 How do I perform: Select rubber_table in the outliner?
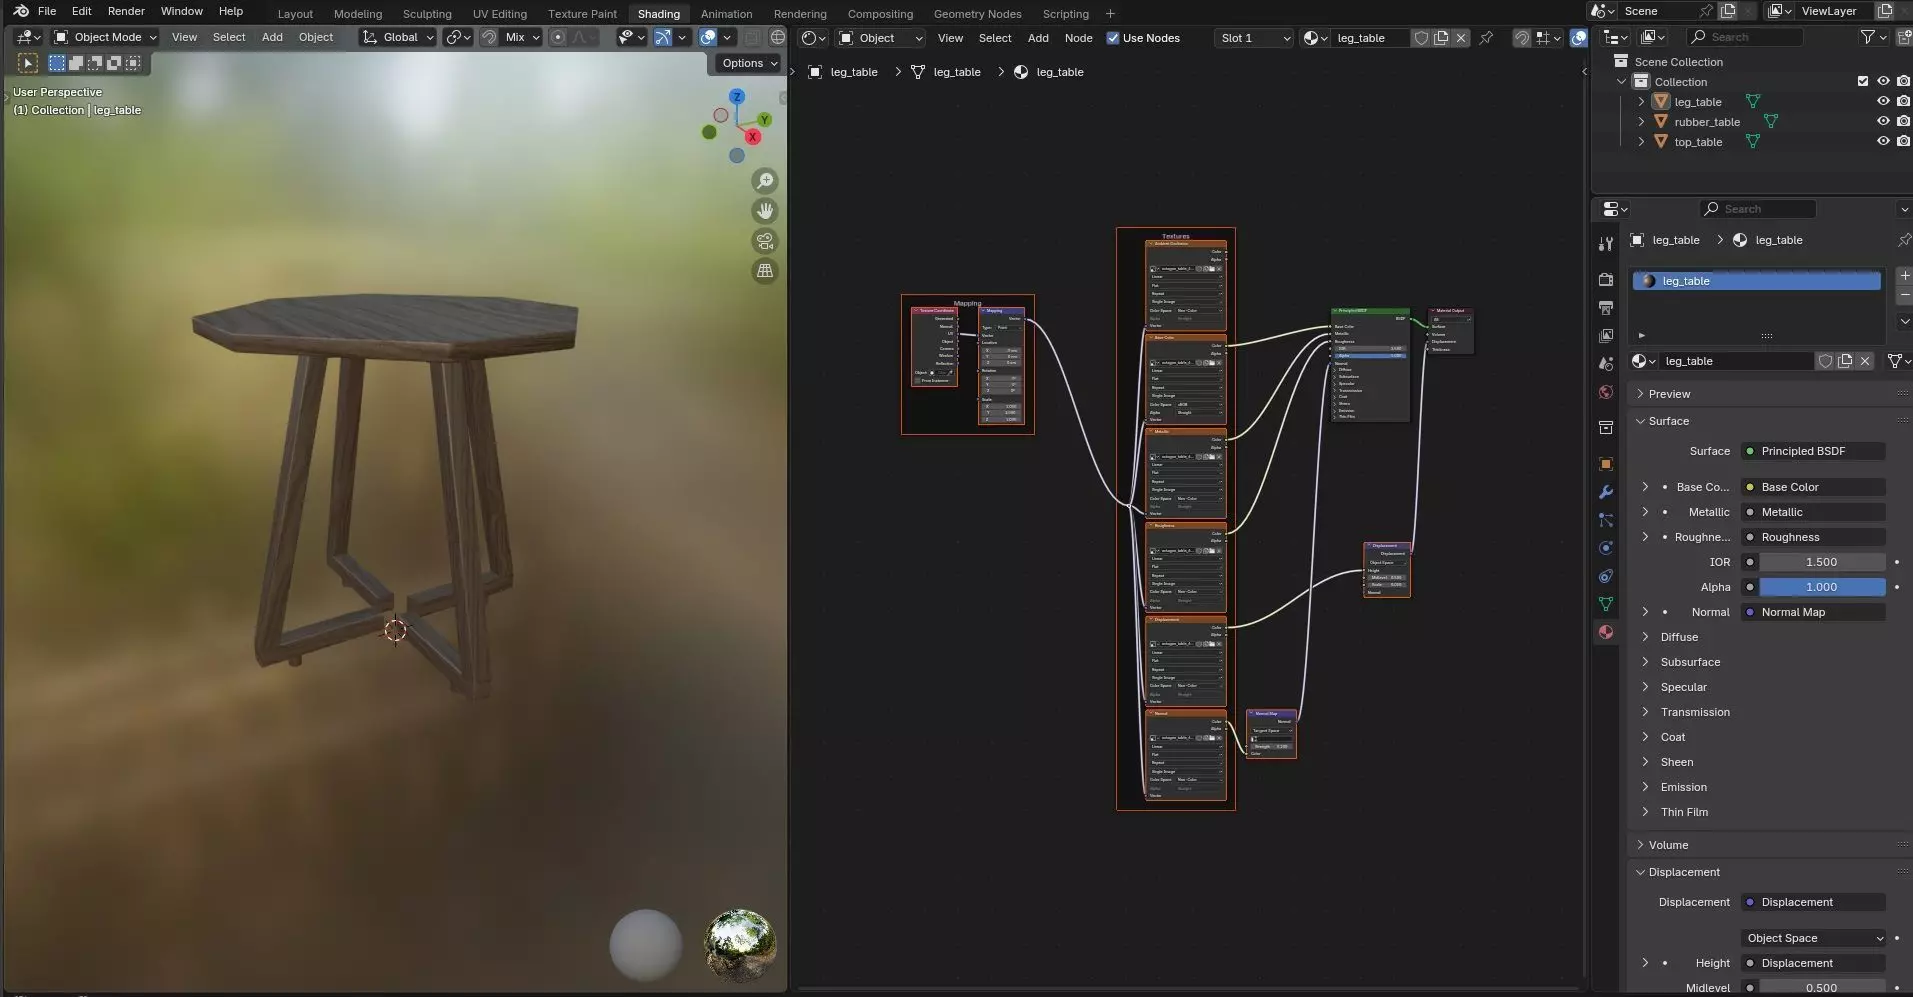(1707, 122)
